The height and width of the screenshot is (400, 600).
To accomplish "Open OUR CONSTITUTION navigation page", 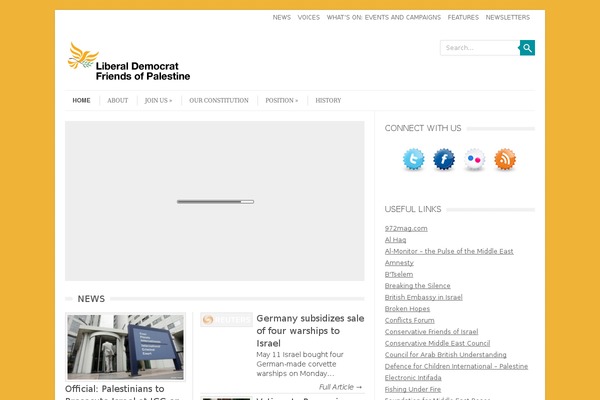I will point(219,100).
